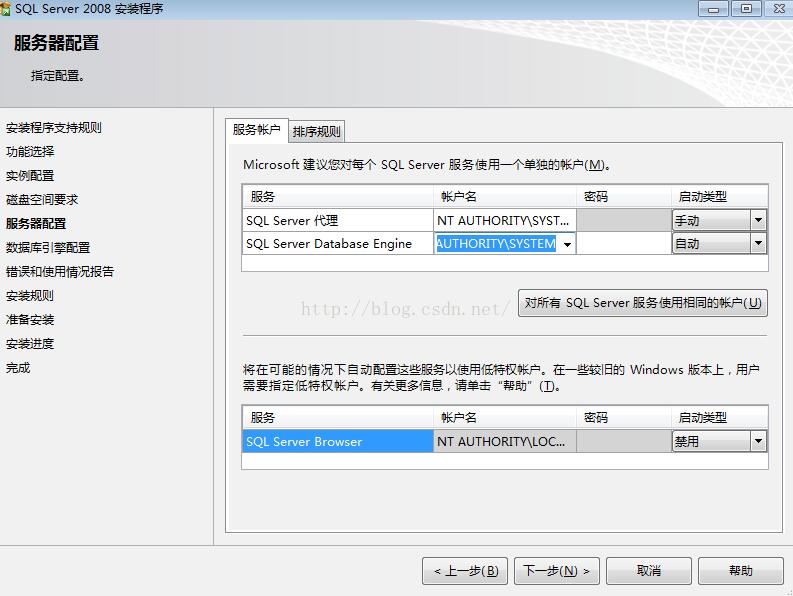
Task: Go back with 上一步(B) button
Action: (x=465, y=571)
